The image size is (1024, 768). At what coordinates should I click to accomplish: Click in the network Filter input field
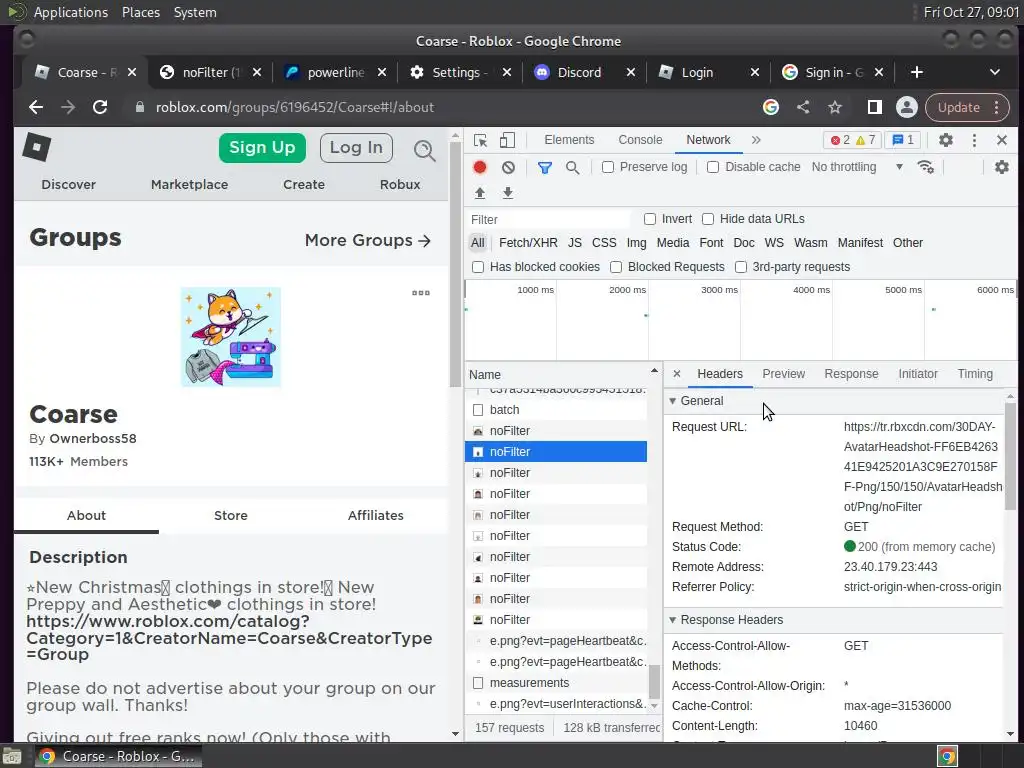[x=549, y=219]
